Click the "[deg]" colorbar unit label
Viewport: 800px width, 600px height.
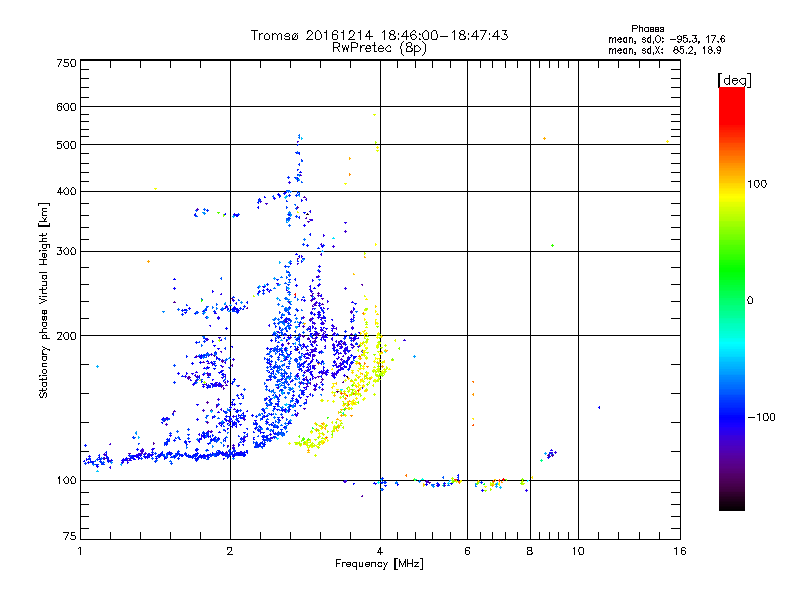pyautogui.click(x=734, y=80)
